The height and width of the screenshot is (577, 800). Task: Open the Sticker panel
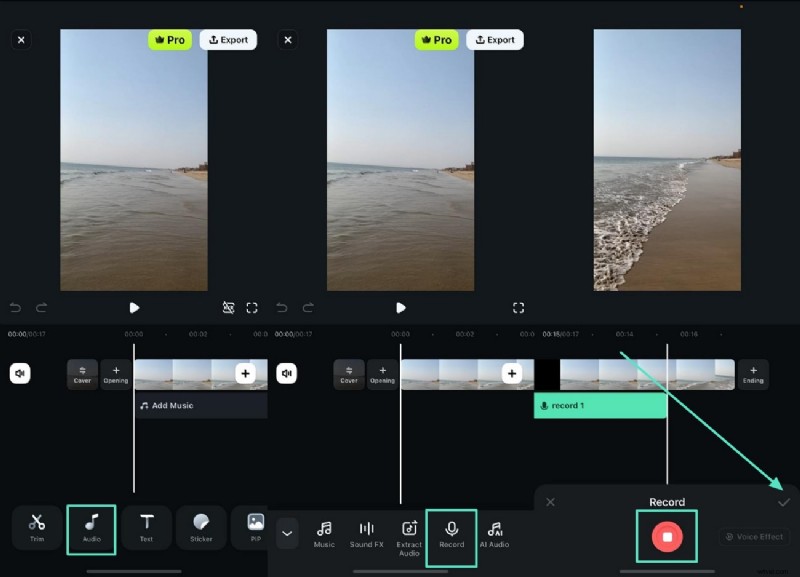pos(200,529)
